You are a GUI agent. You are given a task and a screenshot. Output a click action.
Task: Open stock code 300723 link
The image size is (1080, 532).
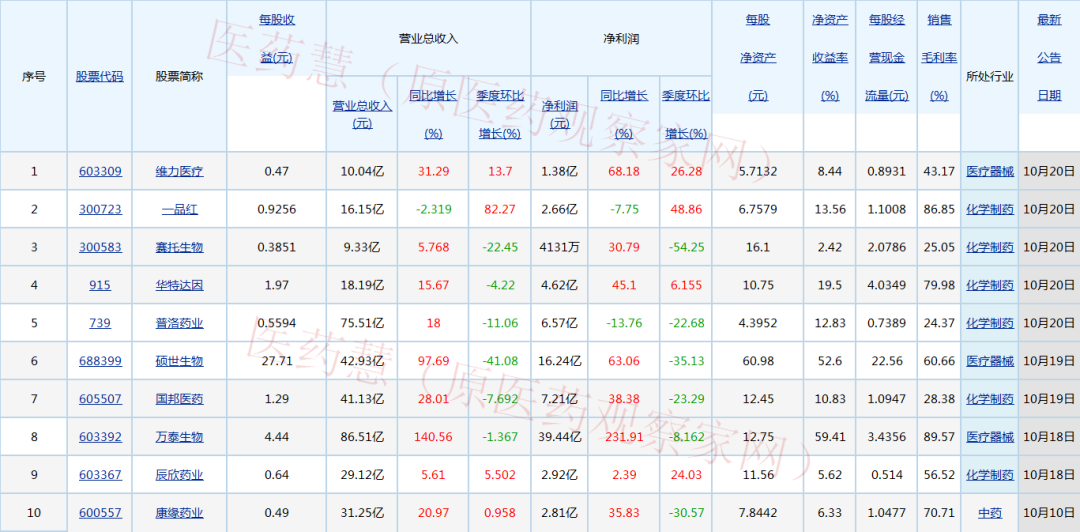coord(100,209)
